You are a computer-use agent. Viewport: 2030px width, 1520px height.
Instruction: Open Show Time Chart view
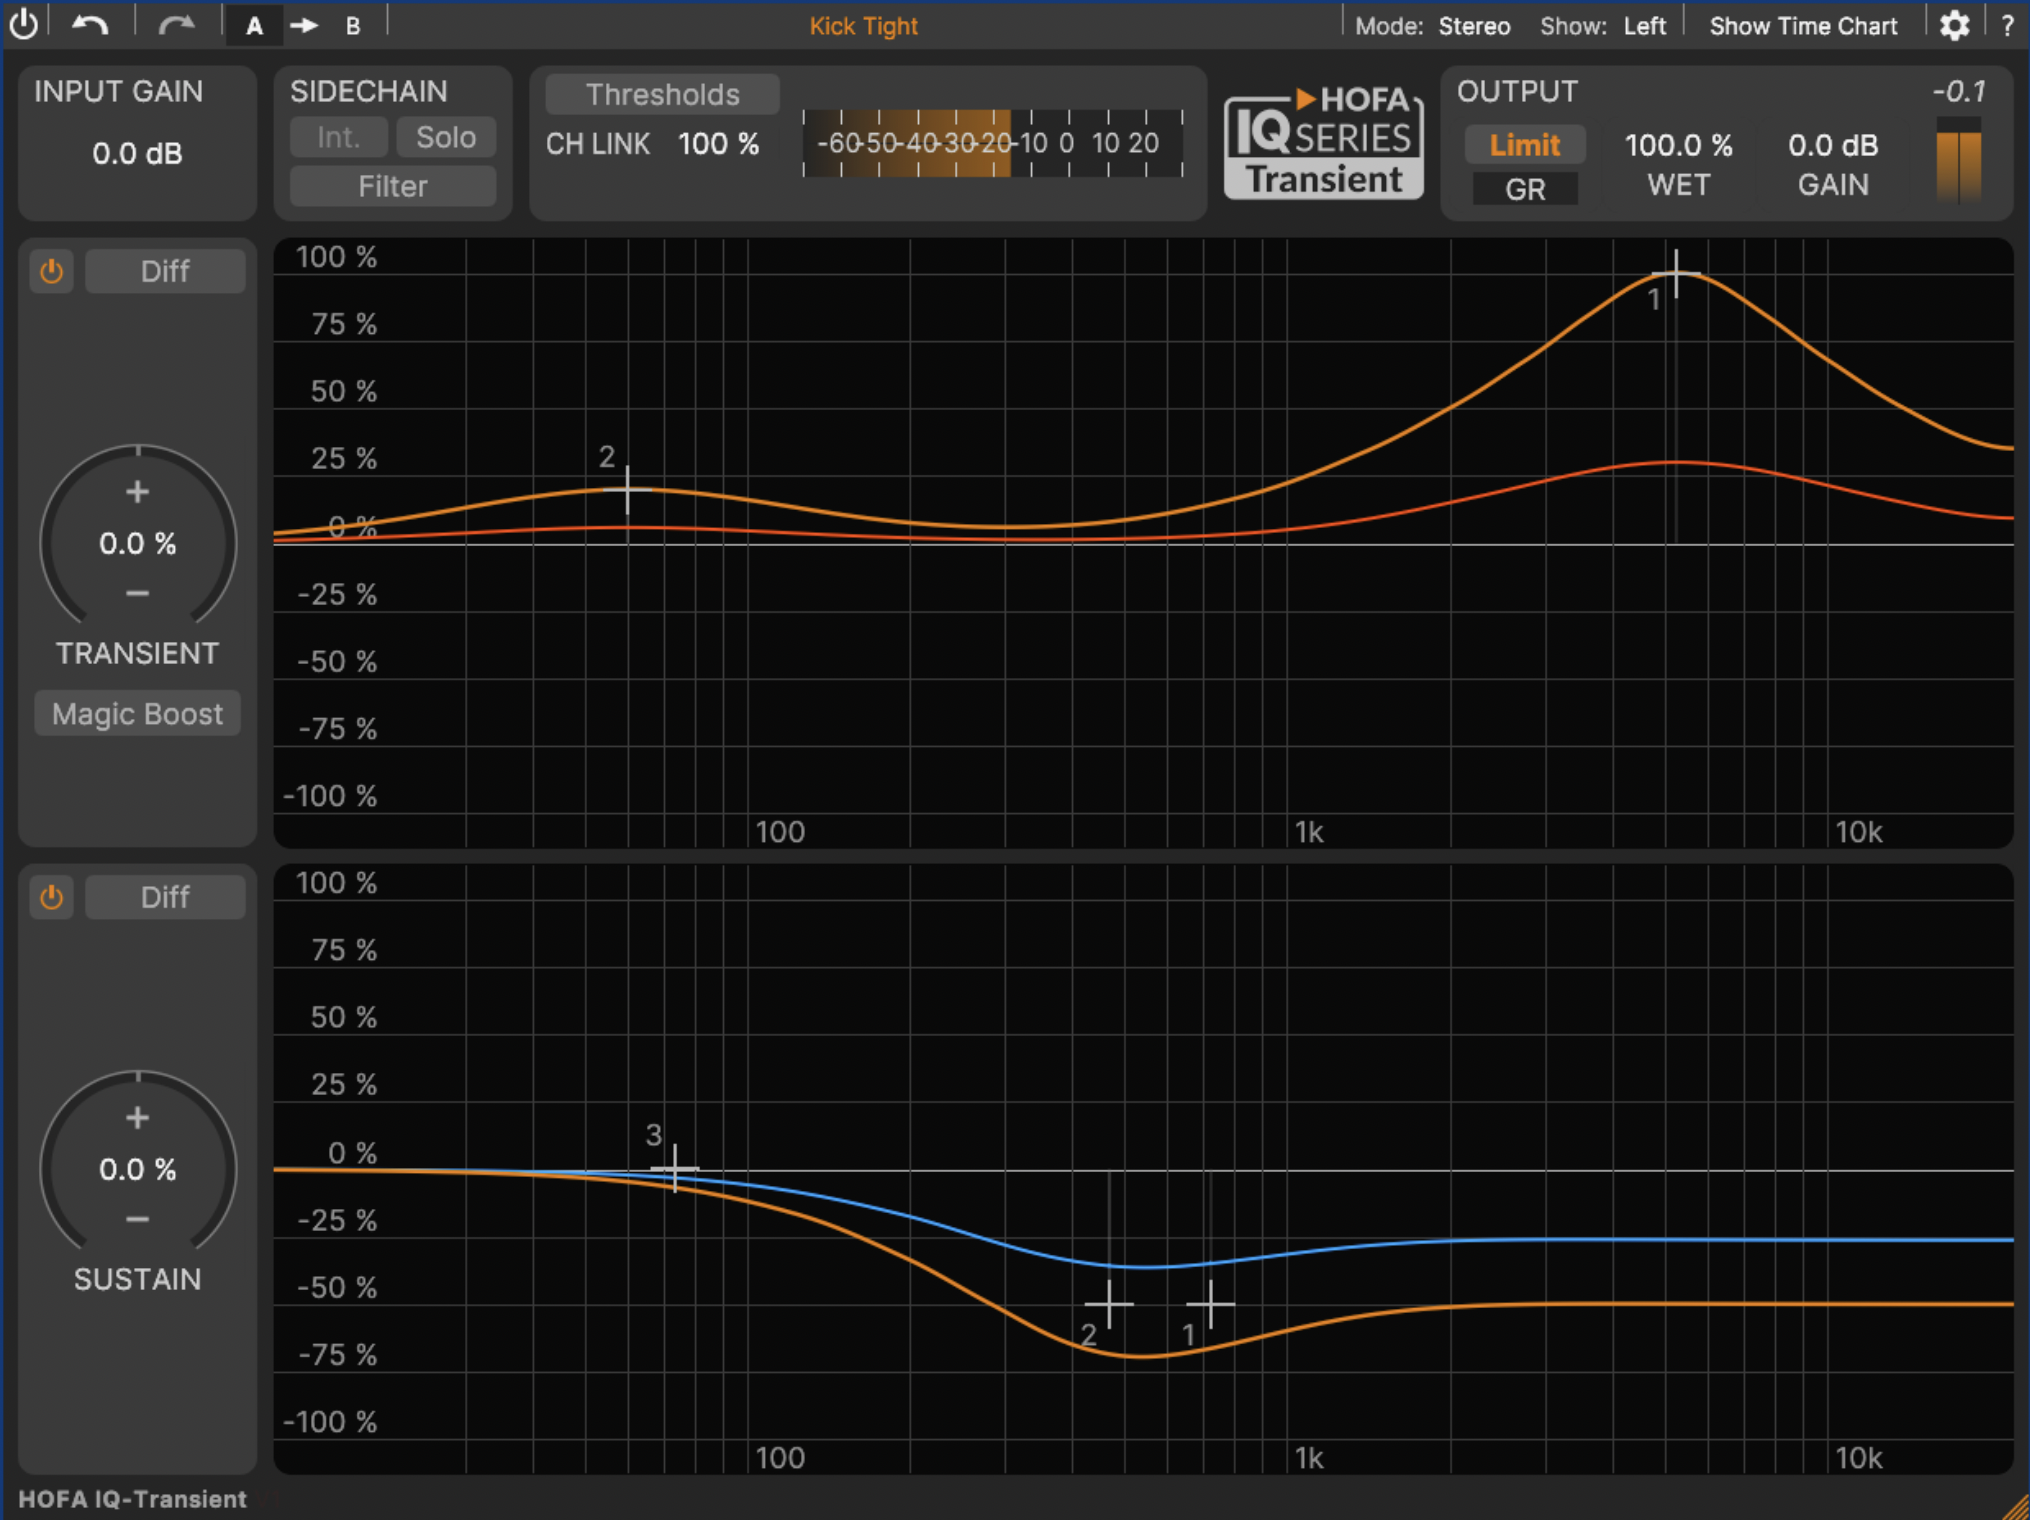coord(1803,25)
